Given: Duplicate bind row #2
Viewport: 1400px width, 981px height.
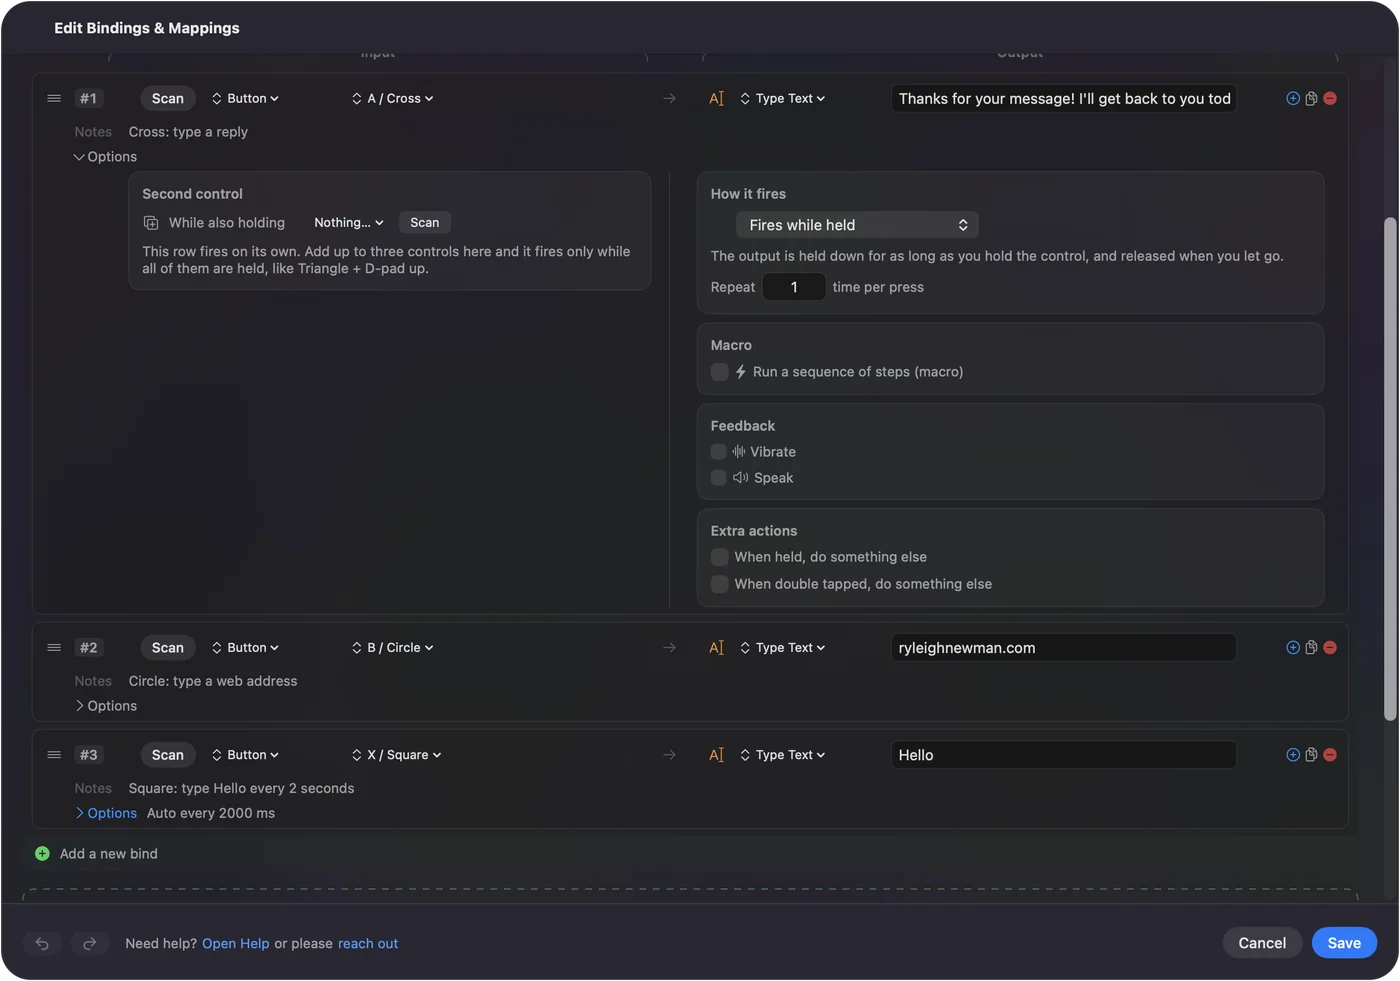Looking at the screenshot, I should tap(1311, 647).
